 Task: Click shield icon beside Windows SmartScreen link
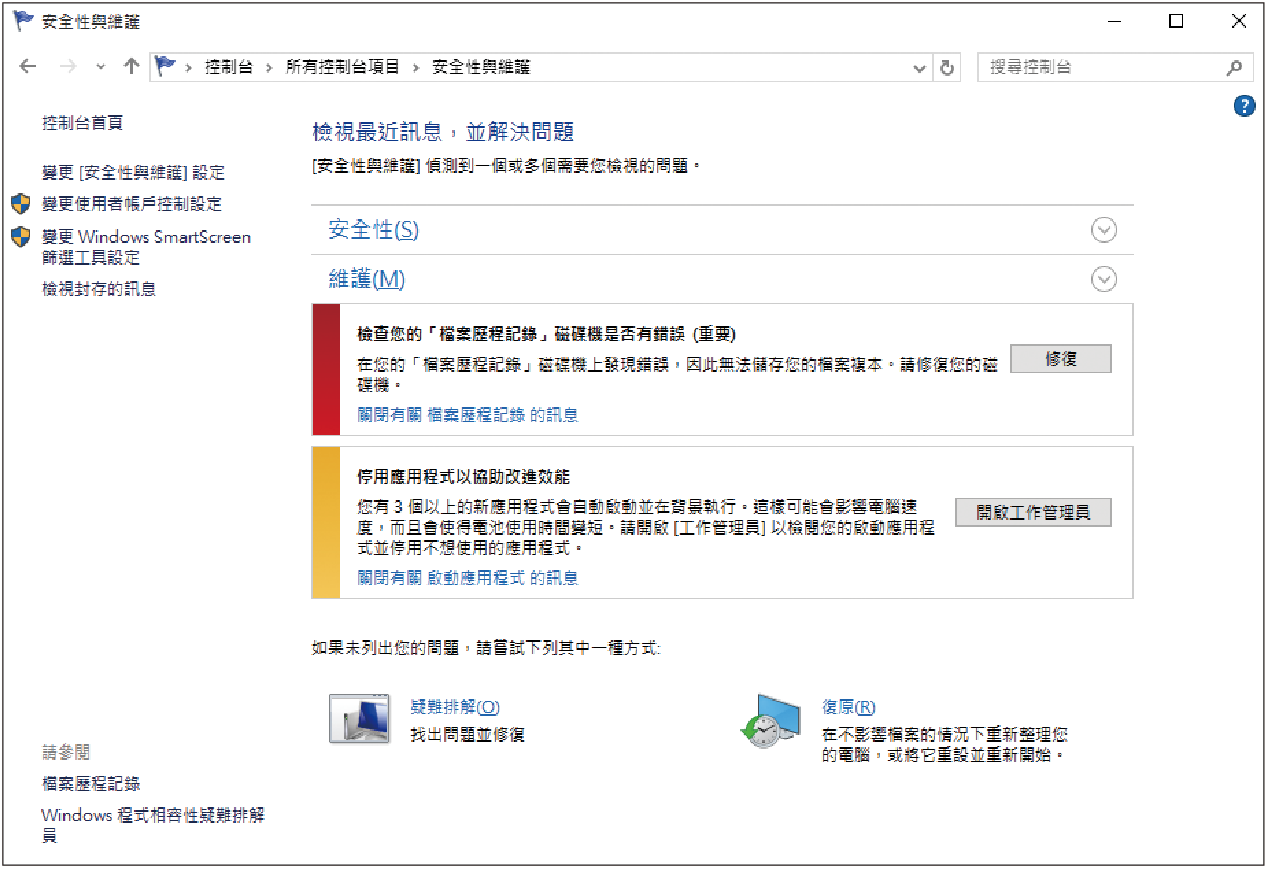(x=22, y=237)
